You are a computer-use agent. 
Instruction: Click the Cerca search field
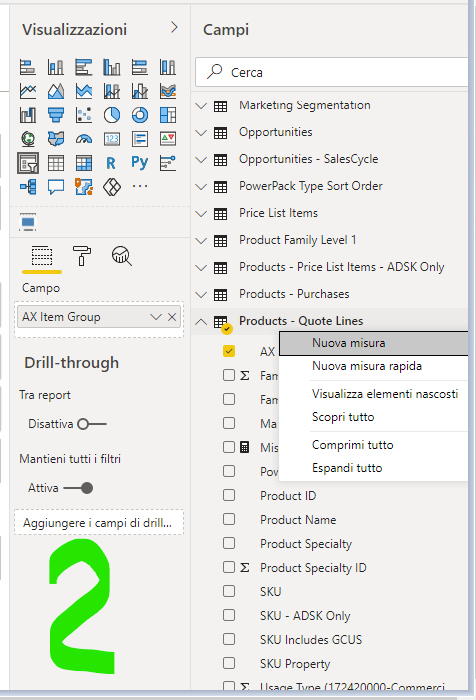click(x=331, y=72)
